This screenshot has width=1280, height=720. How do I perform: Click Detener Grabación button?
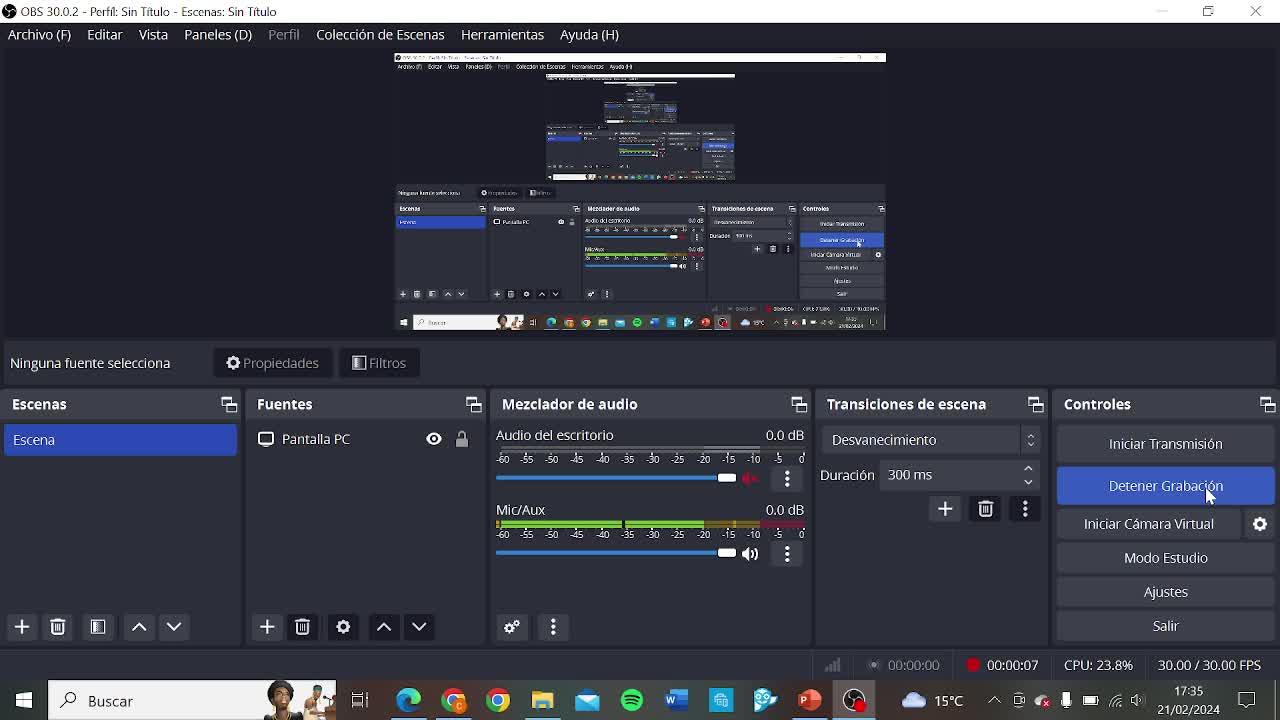1165,486
